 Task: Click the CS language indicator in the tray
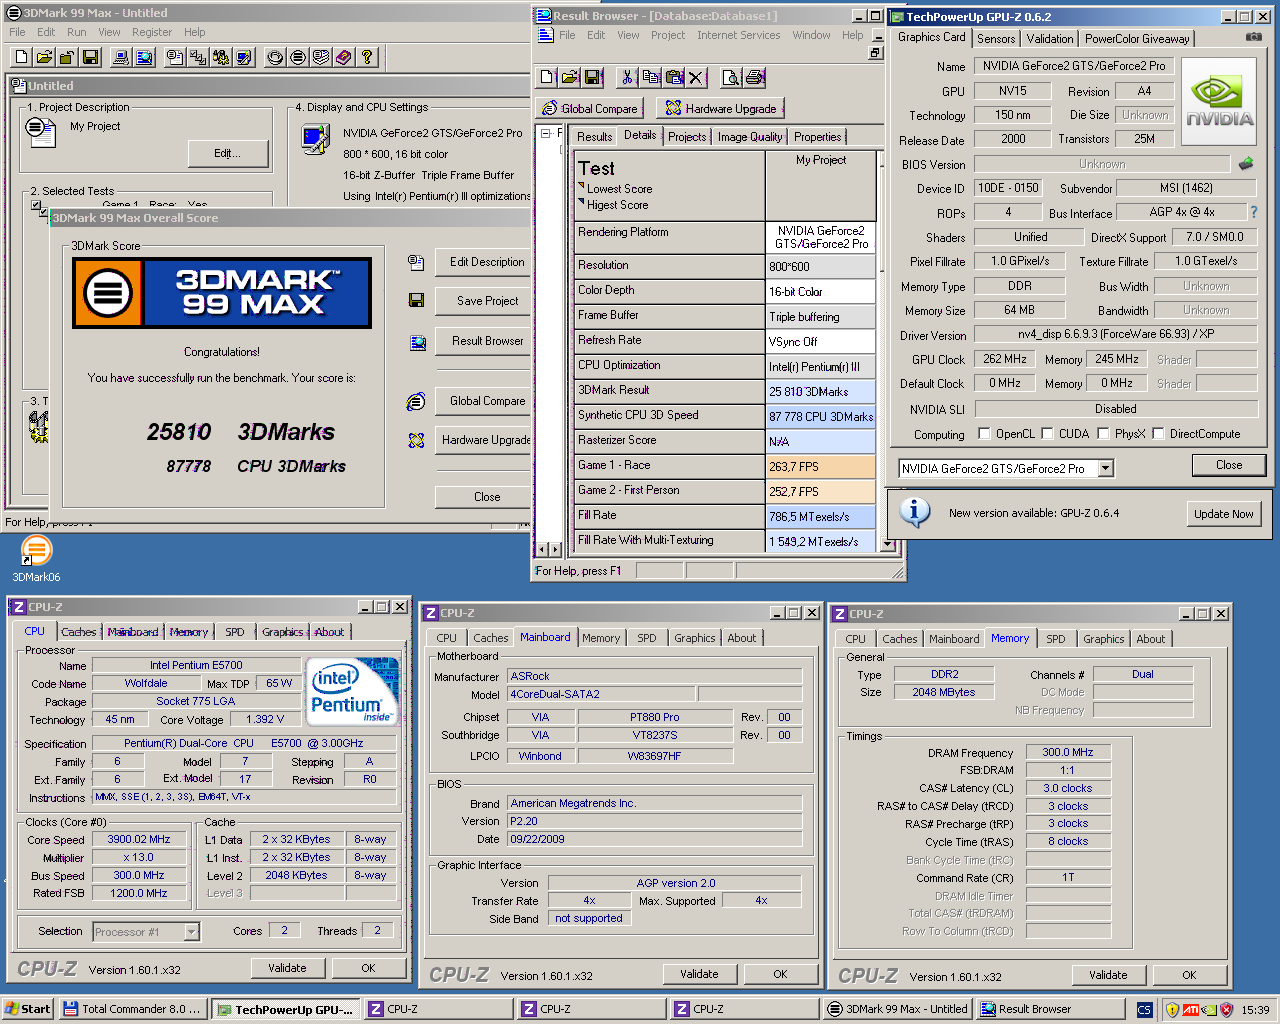point(1144,1010)
